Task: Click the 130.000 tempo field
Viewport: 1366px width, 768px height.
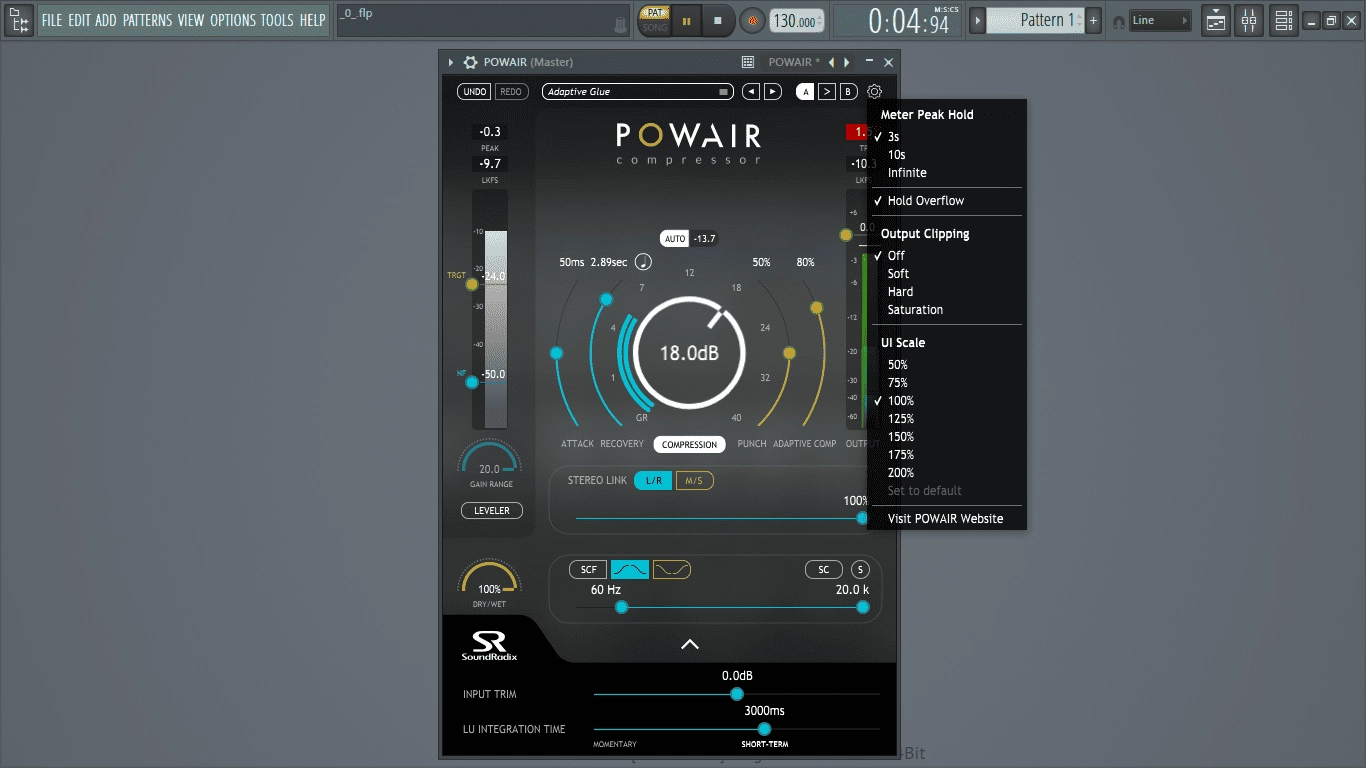Action: click(797, 21)
